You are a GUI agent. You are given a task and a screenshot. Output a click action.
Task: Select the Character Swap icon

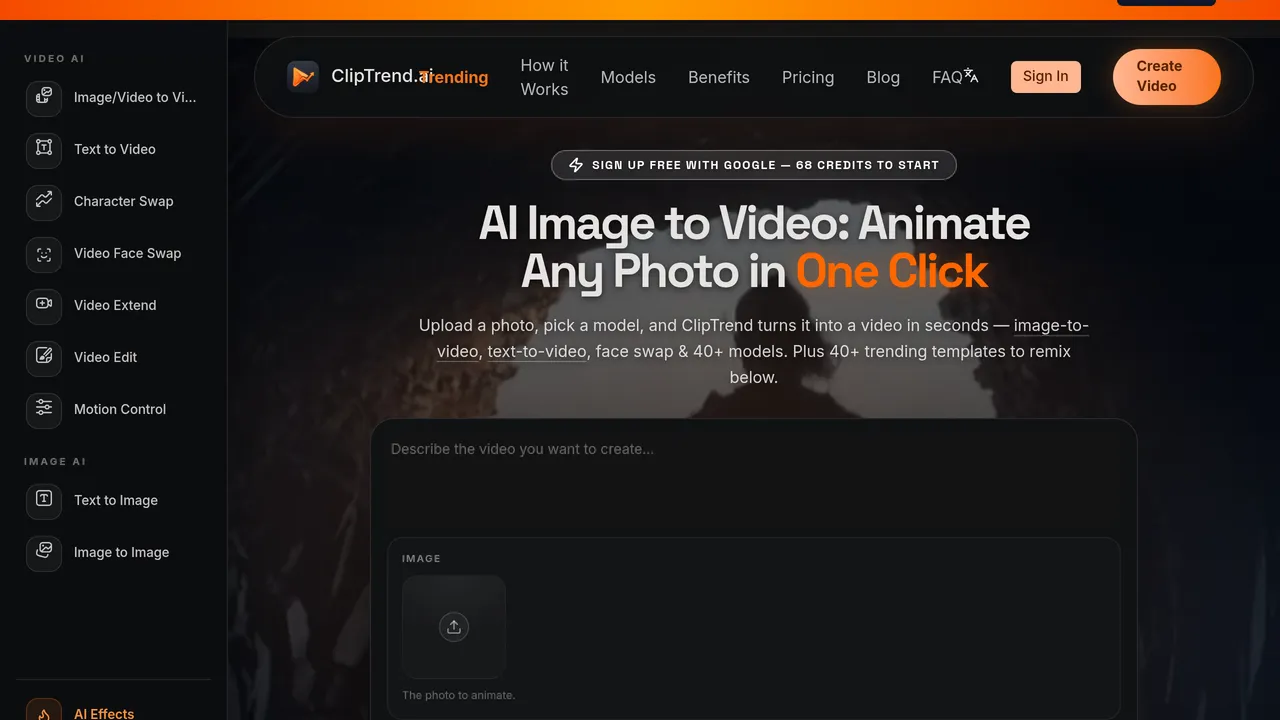coord(44,201)
